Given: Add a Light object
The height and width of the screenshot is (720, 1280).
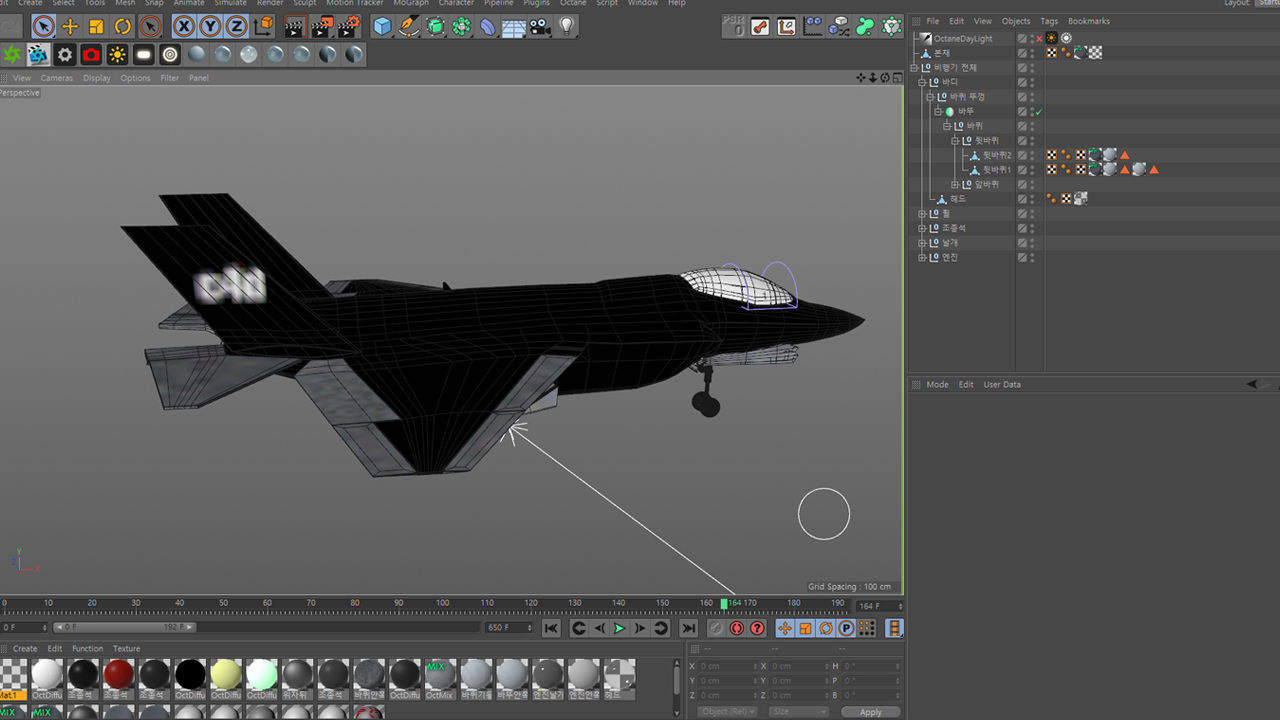Looking at the screenshot, I should [x=567, y=26].
